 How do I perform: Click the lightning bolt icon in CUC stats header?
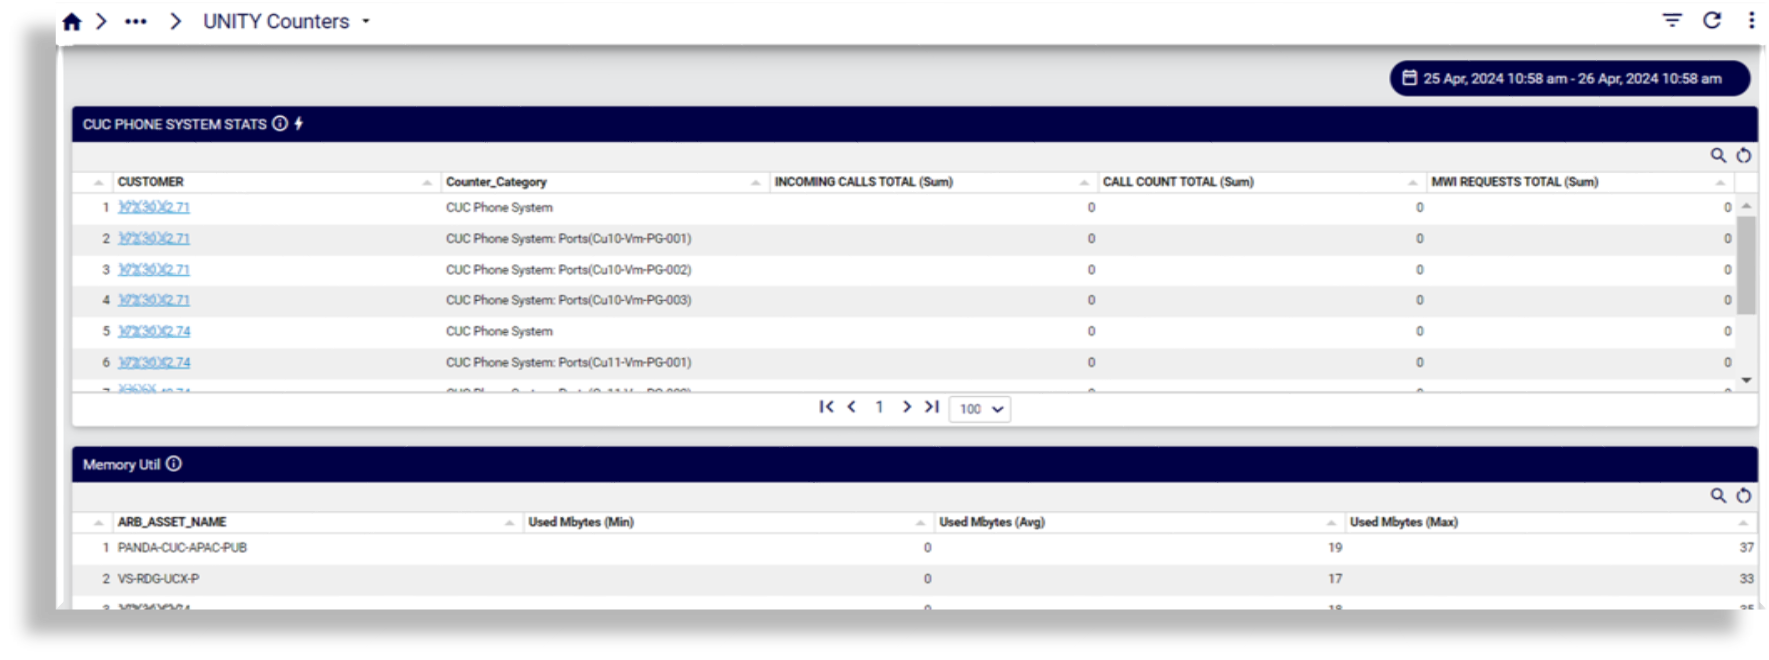click(299, 124)
